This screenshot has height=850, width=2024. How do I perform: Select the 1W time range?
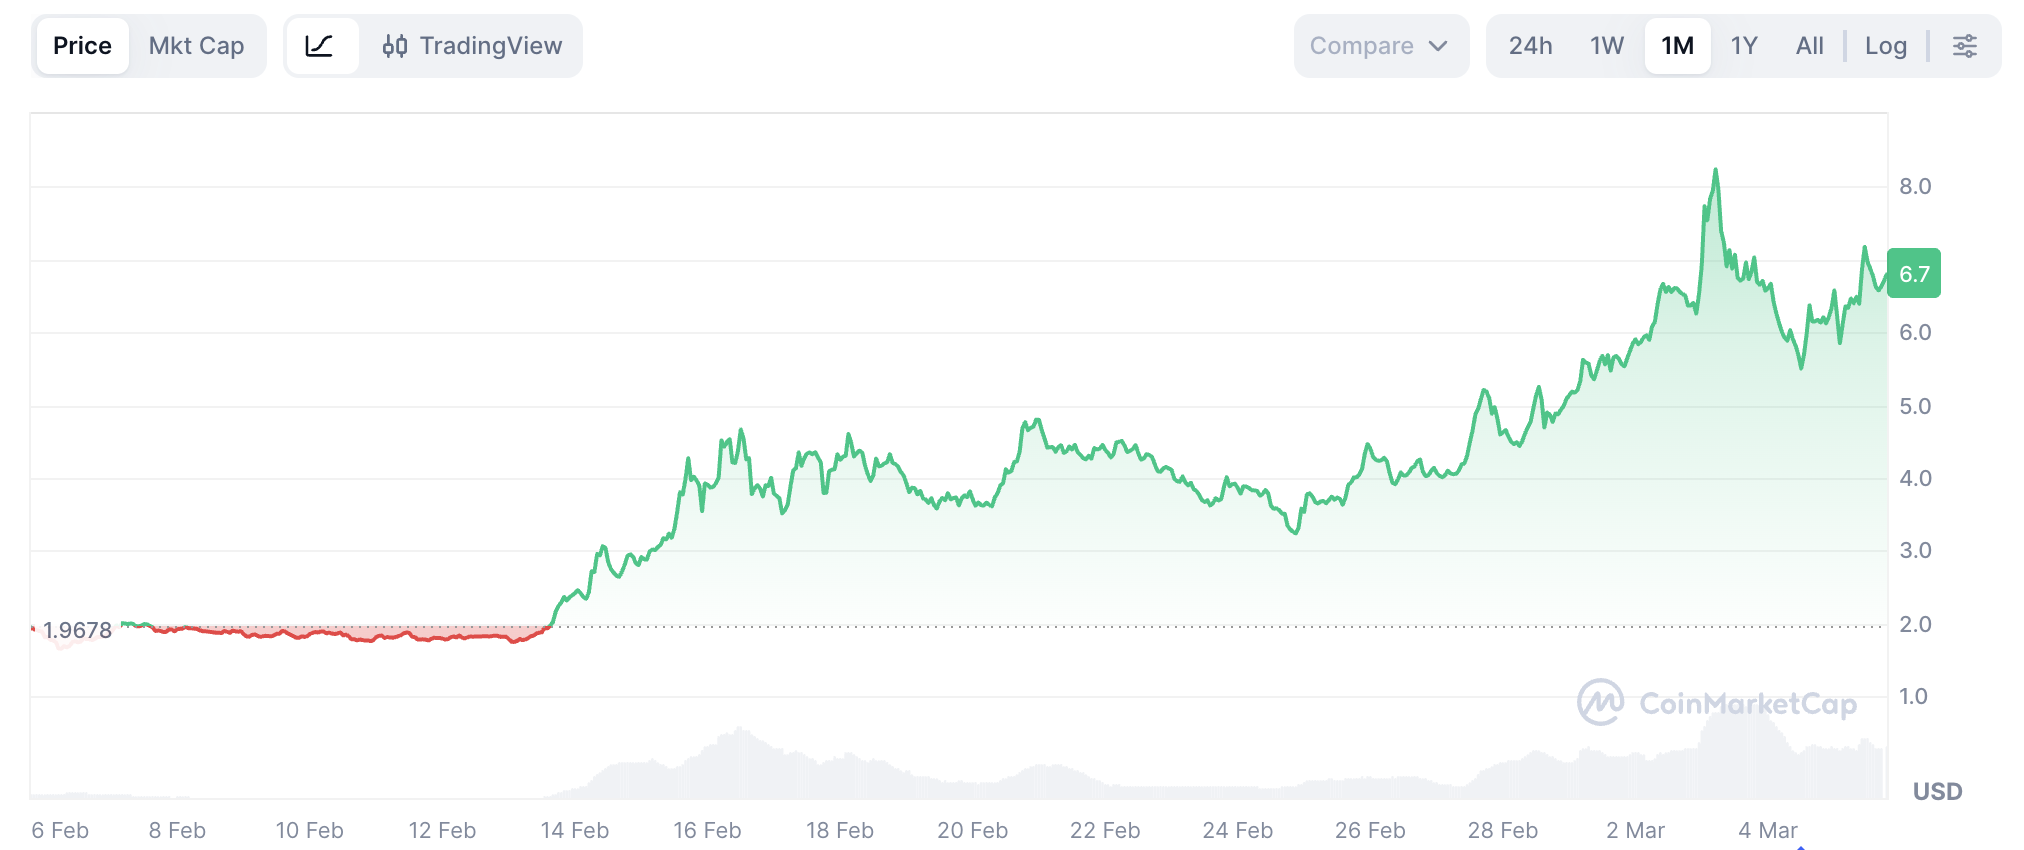pos(1606,46)
